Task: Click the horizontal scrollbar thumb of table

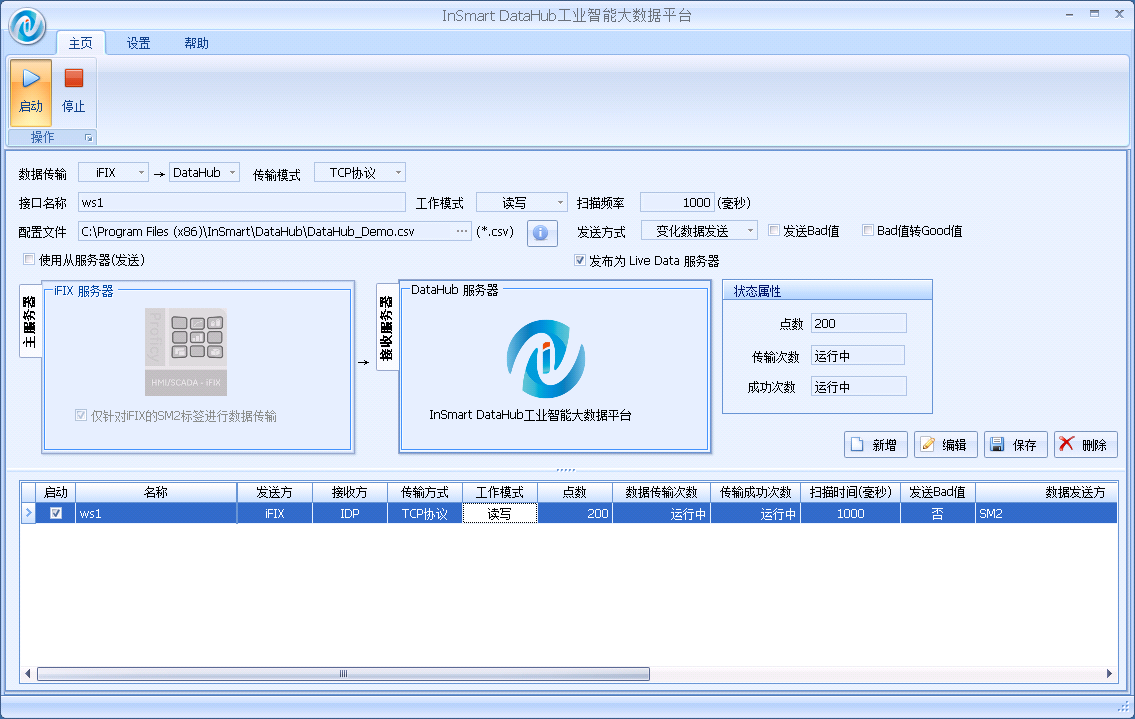Action: click(343, 673)
